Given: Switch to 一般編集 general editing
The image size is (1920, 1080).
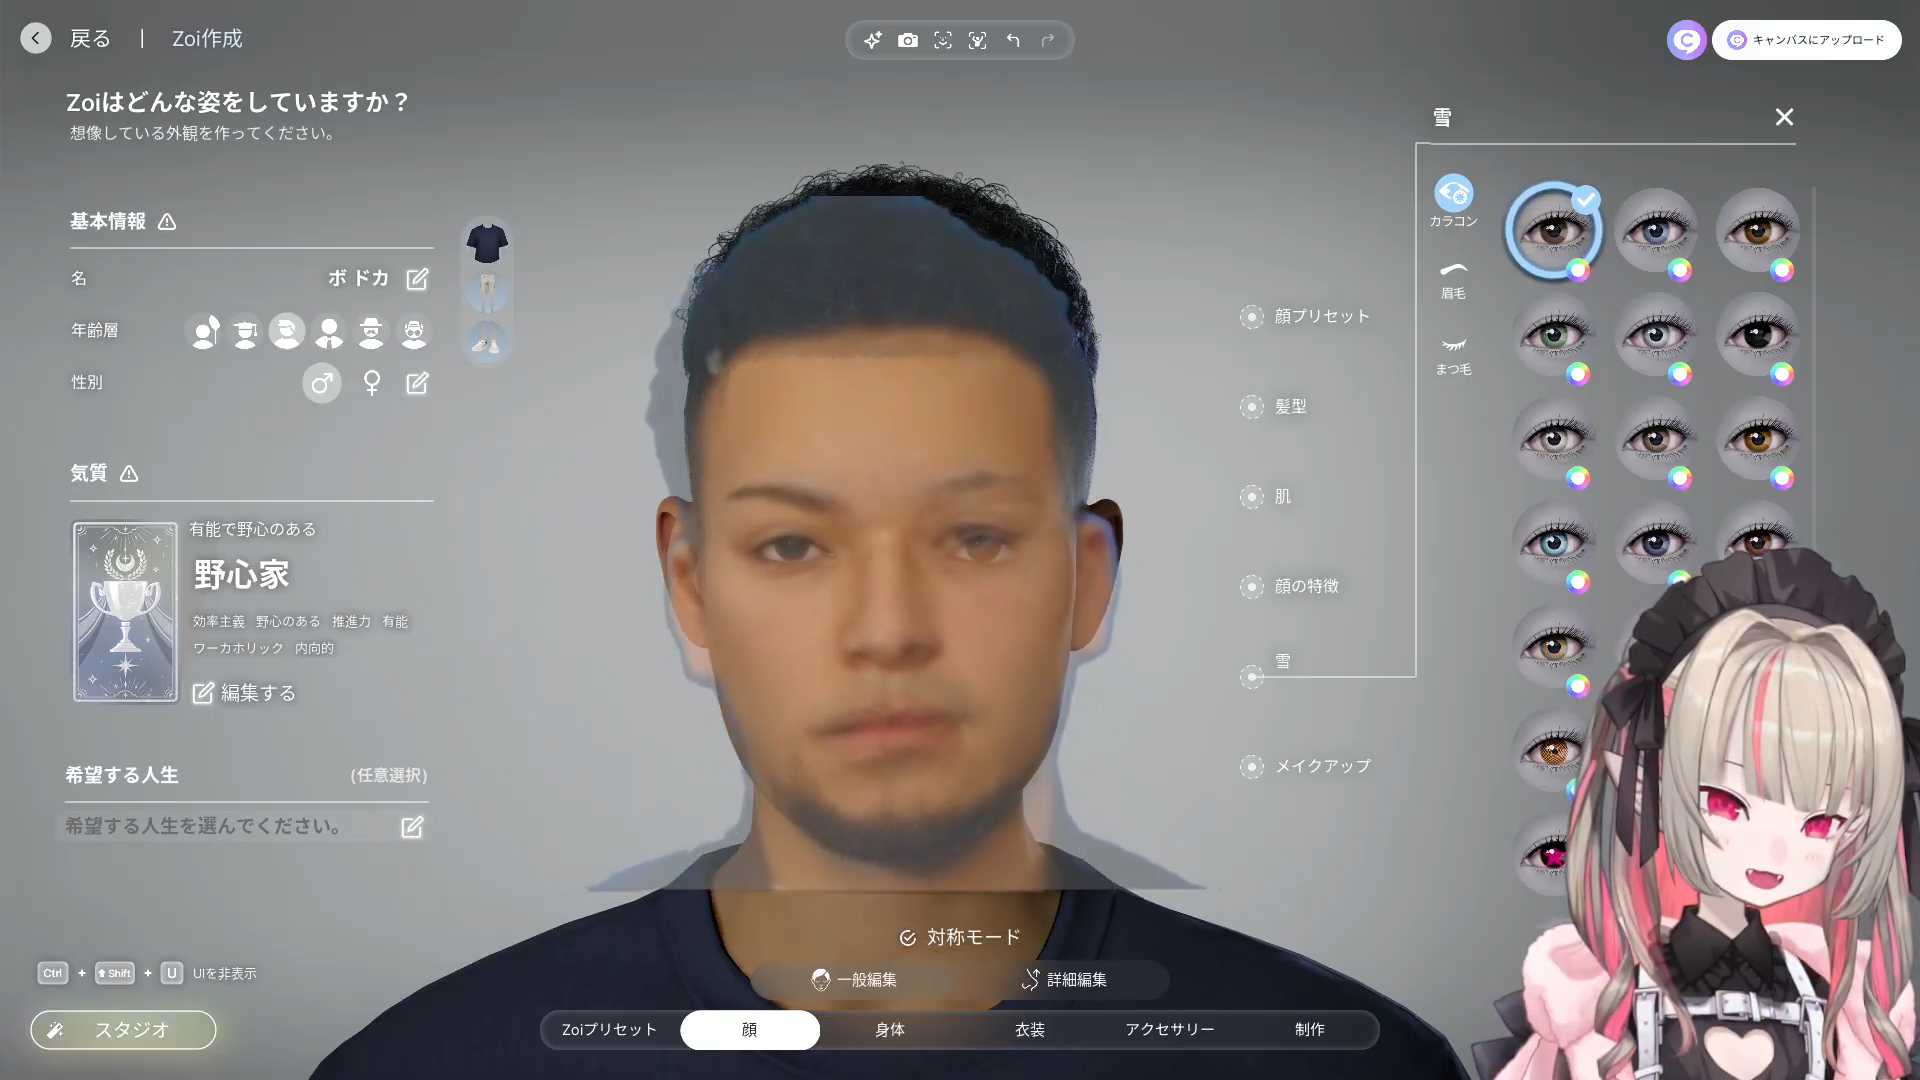Looking at the screenshot, I should pos(855,980).
